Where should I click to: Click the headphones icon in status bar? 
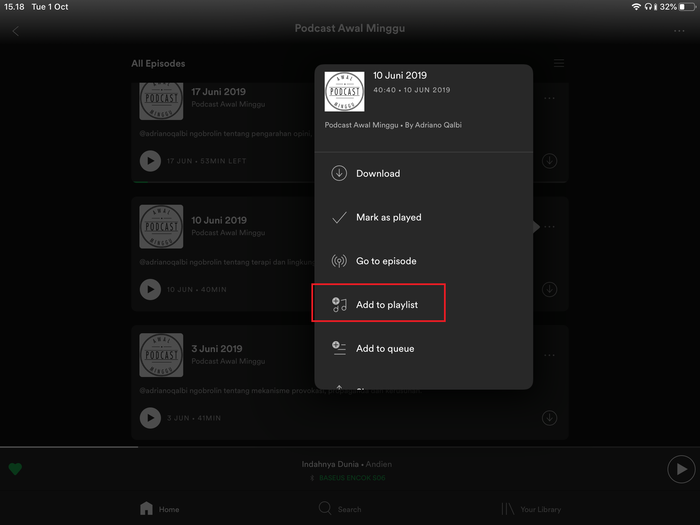tap(648, 7)
